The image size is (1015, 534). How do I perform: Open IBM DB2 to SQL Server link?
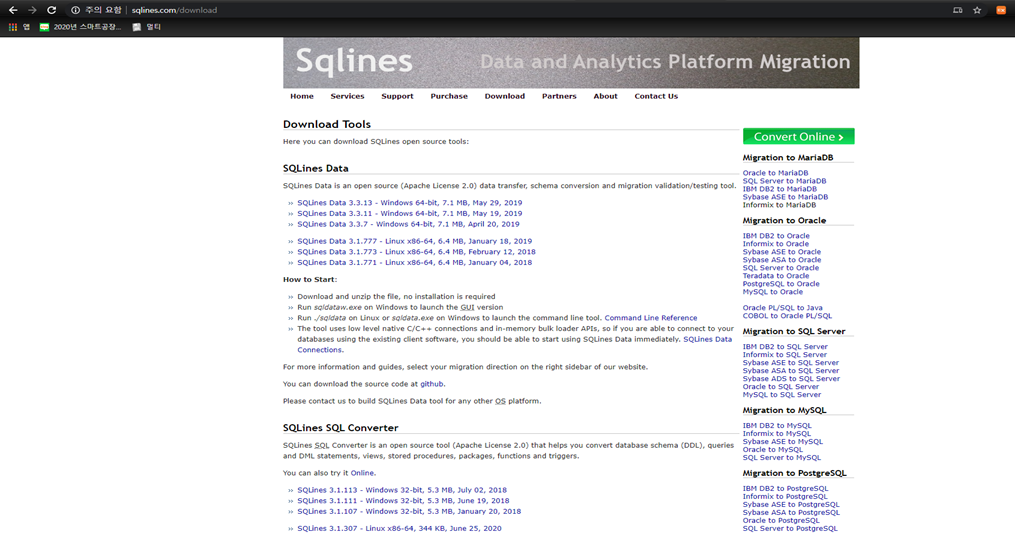point(785,347)
